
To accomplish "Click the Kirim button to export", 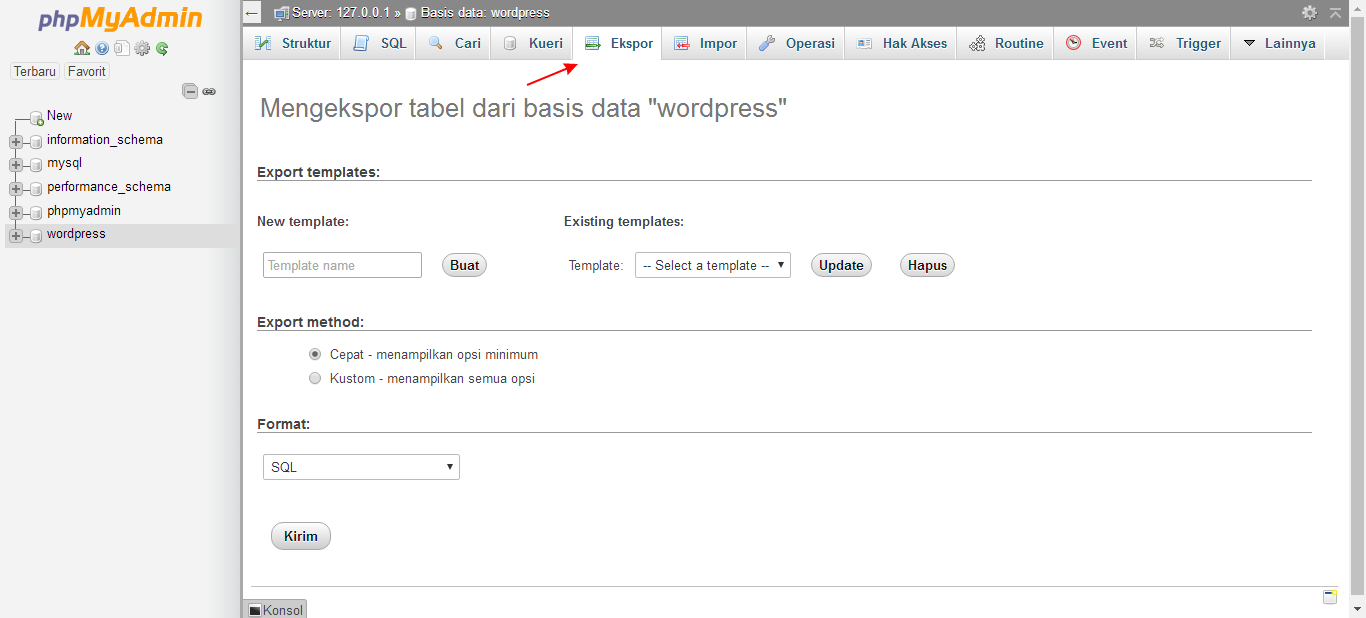I will pyautogui.click(x=300, y=536).
